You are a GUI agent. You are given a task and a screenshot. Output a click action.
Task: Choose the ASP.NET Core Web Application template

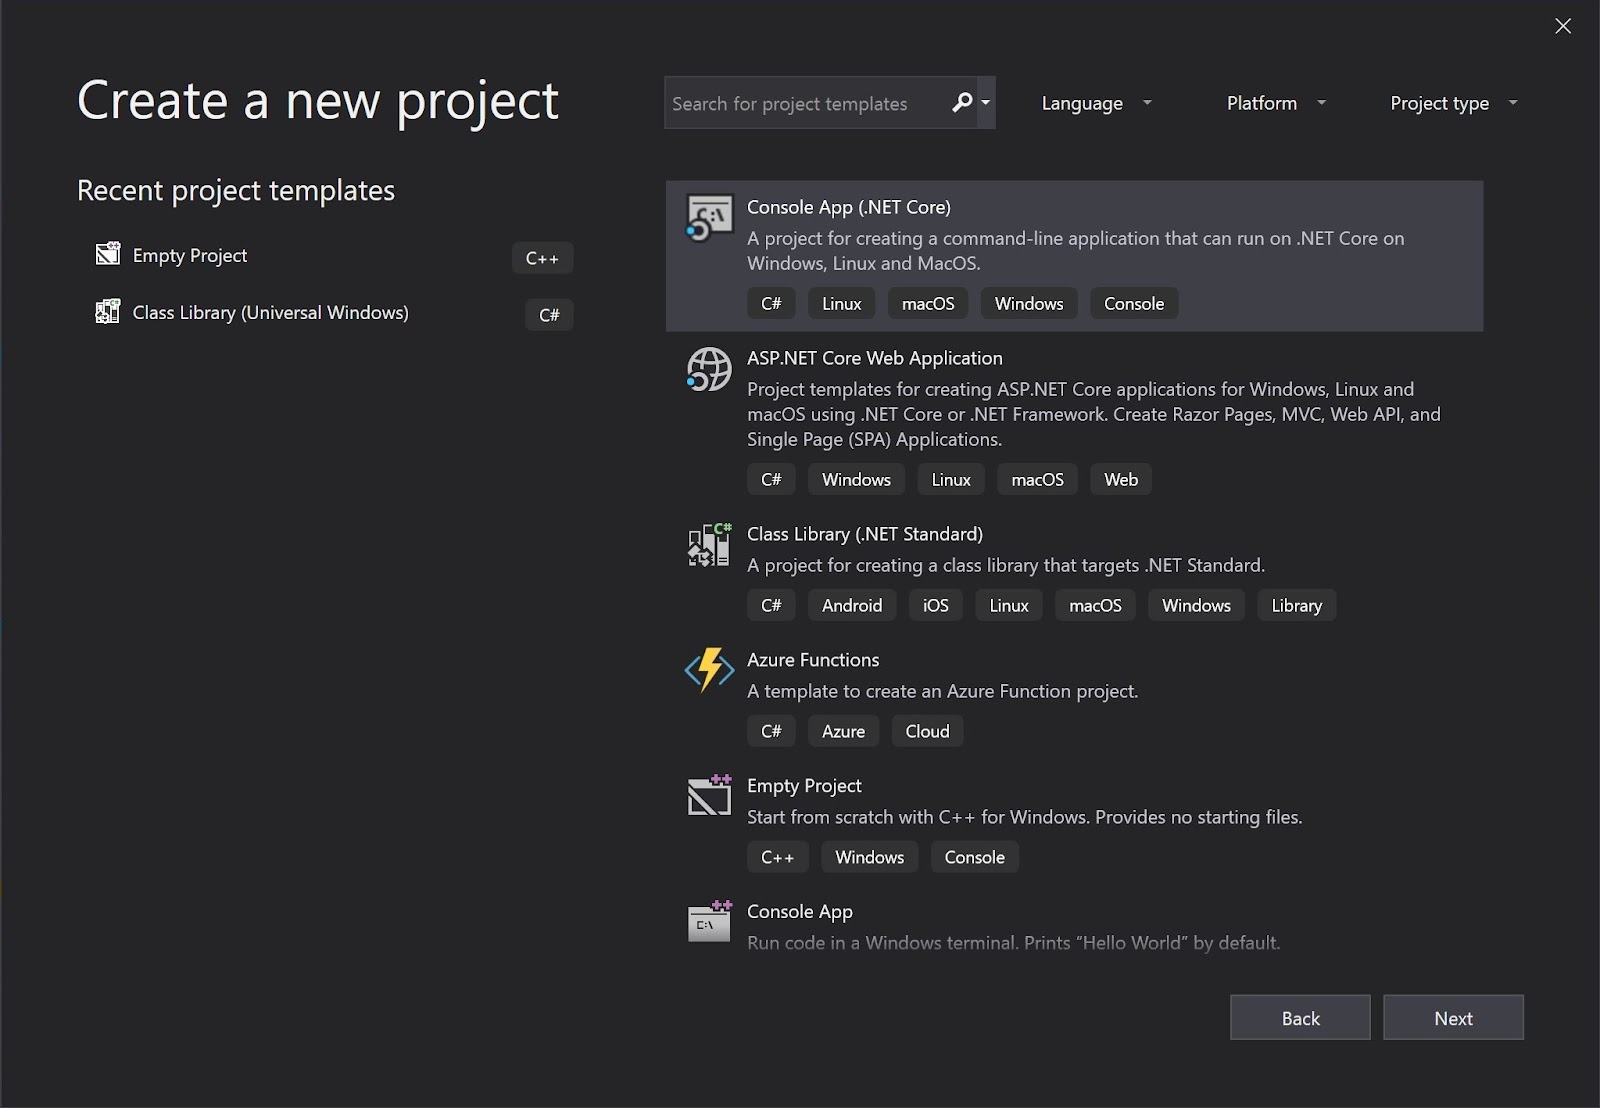[x=874, y=358]
